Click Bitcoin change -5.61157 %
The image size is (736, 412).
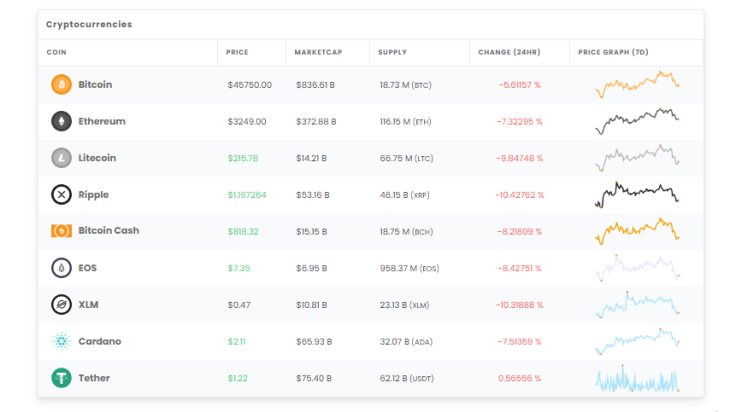519,85
